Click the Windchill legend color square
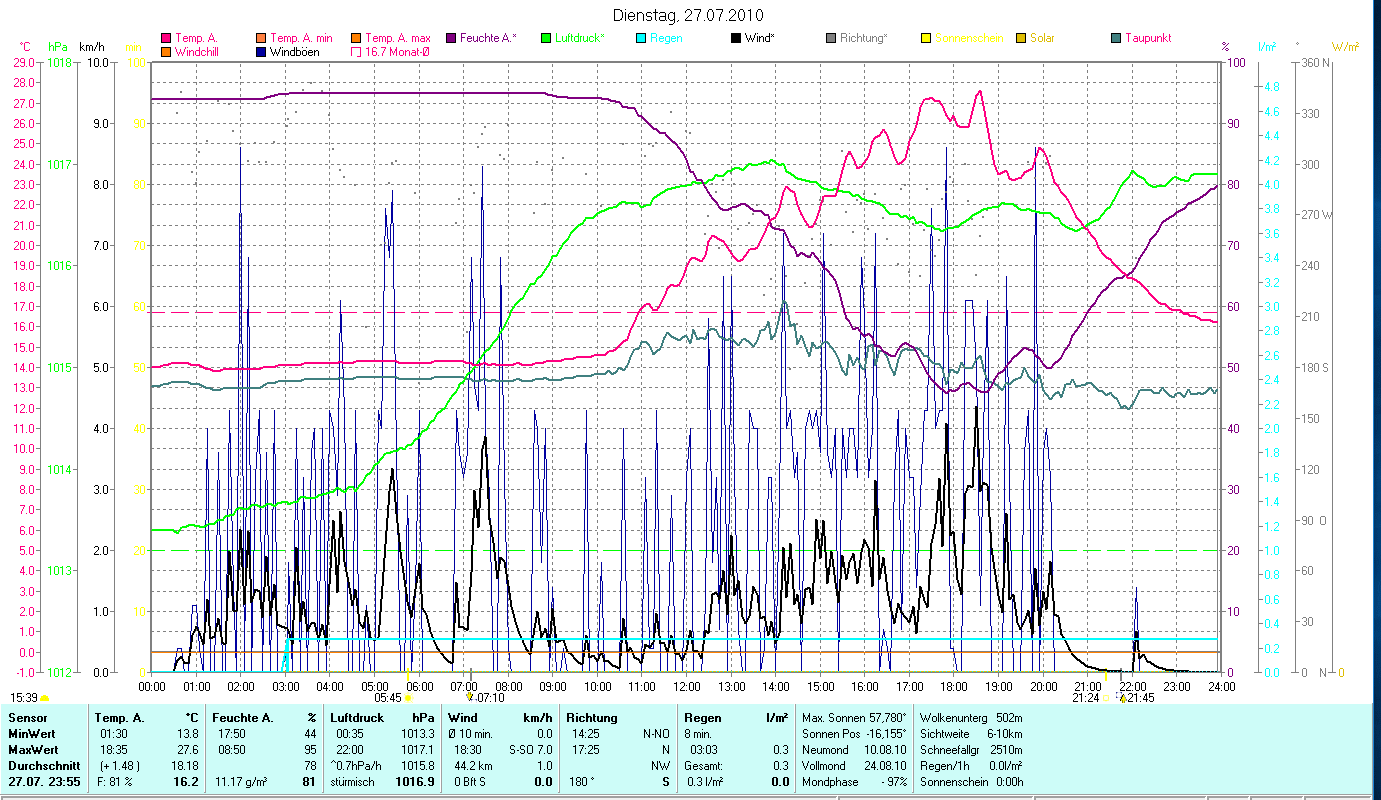This screenshot has width=1381, height=800. tap(166, 51)
